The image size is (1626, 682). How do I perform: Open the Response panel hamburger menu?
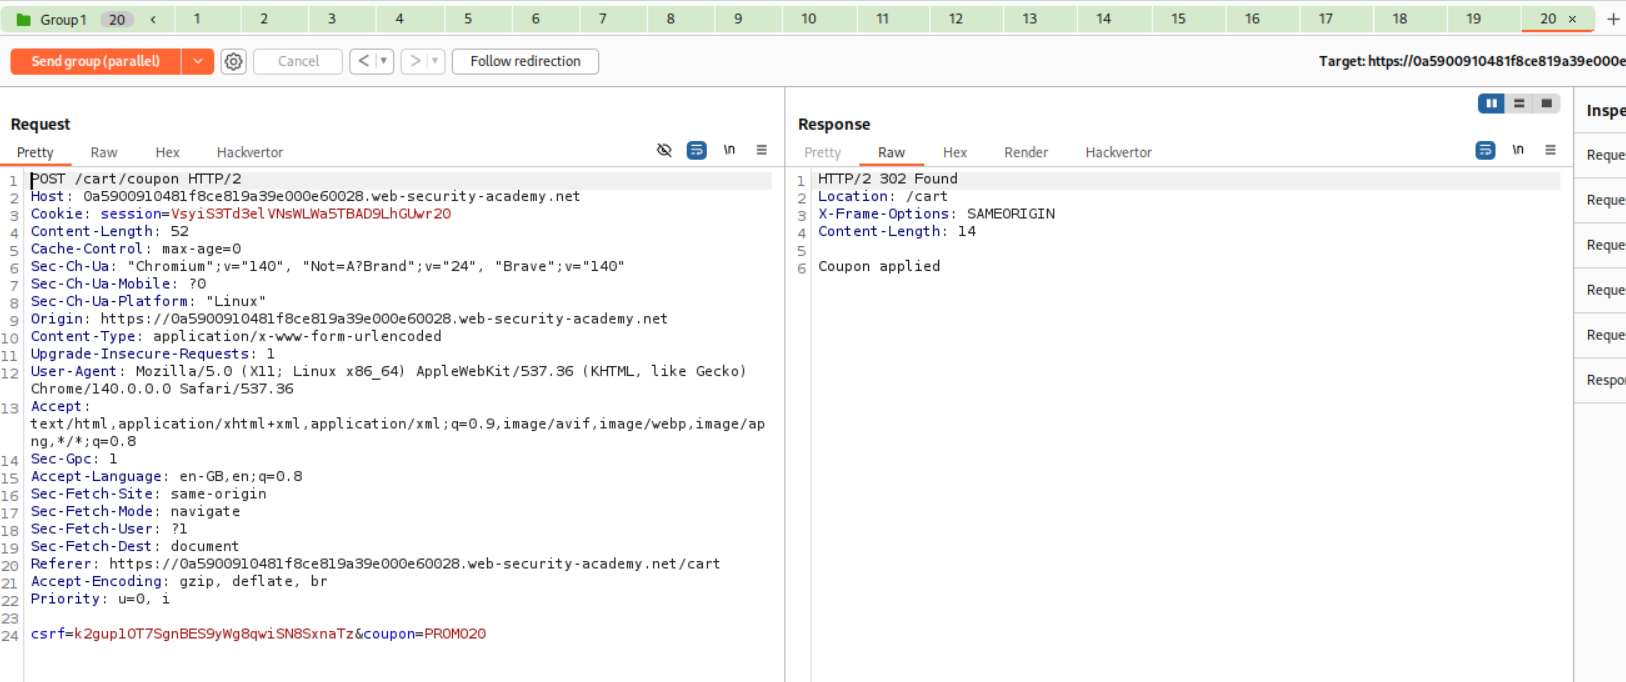click(1550, 150)
